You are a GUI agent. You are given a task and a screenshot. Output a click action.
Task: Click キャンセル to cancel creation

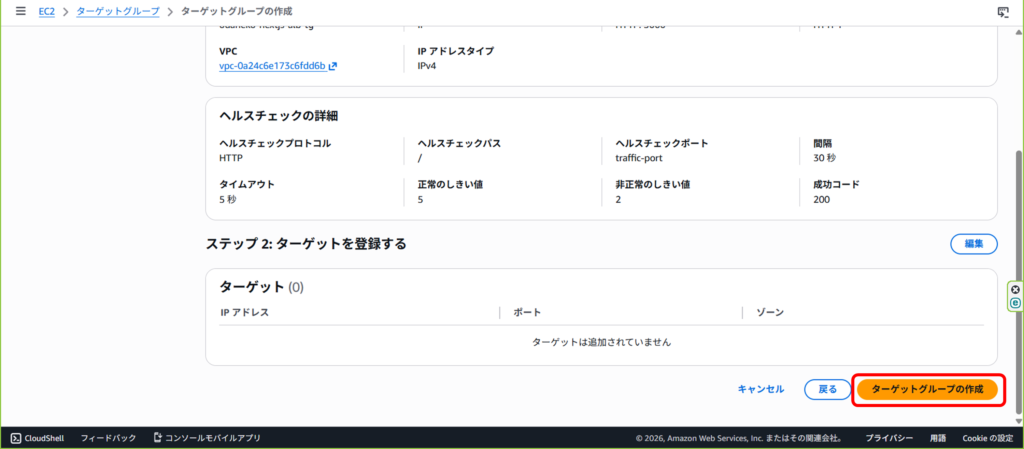[x=760, y=389]
